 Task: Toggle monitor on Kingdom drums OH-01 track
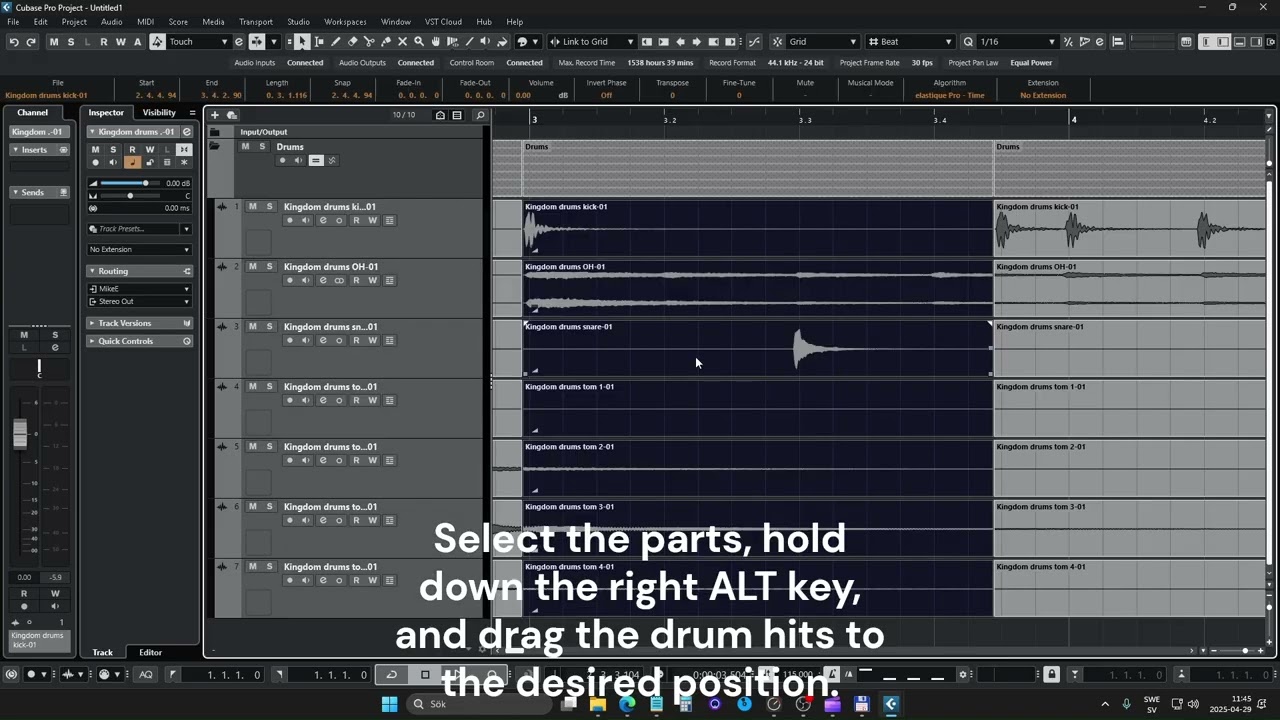(x=306, y=280)
